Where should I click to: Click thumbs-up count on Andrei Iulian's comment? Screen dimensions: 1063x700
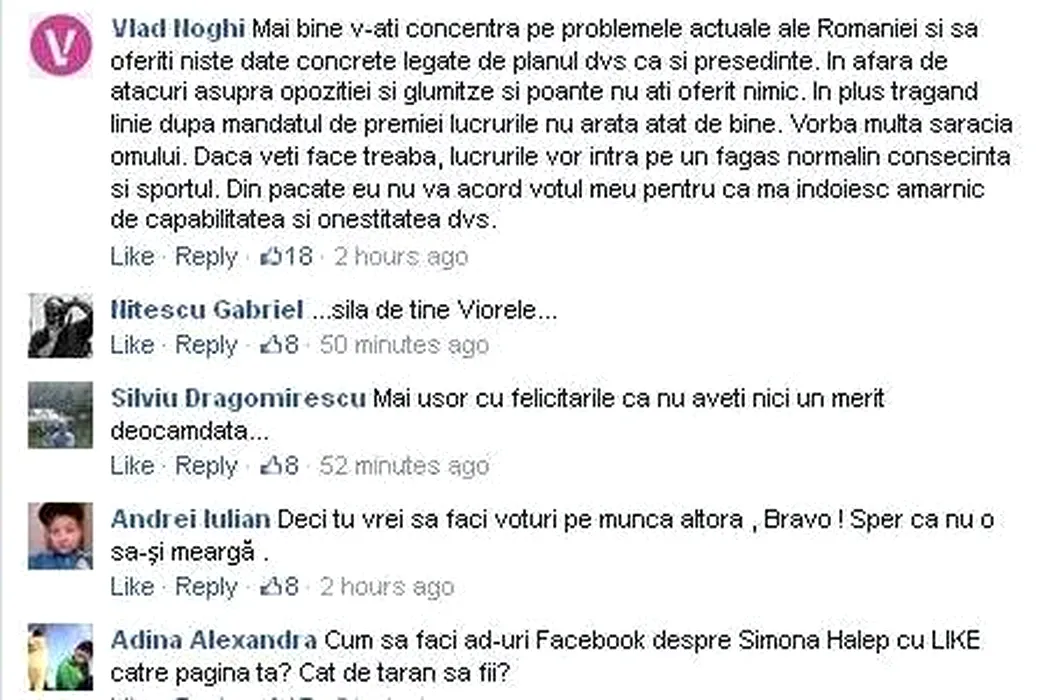[279, 586]
